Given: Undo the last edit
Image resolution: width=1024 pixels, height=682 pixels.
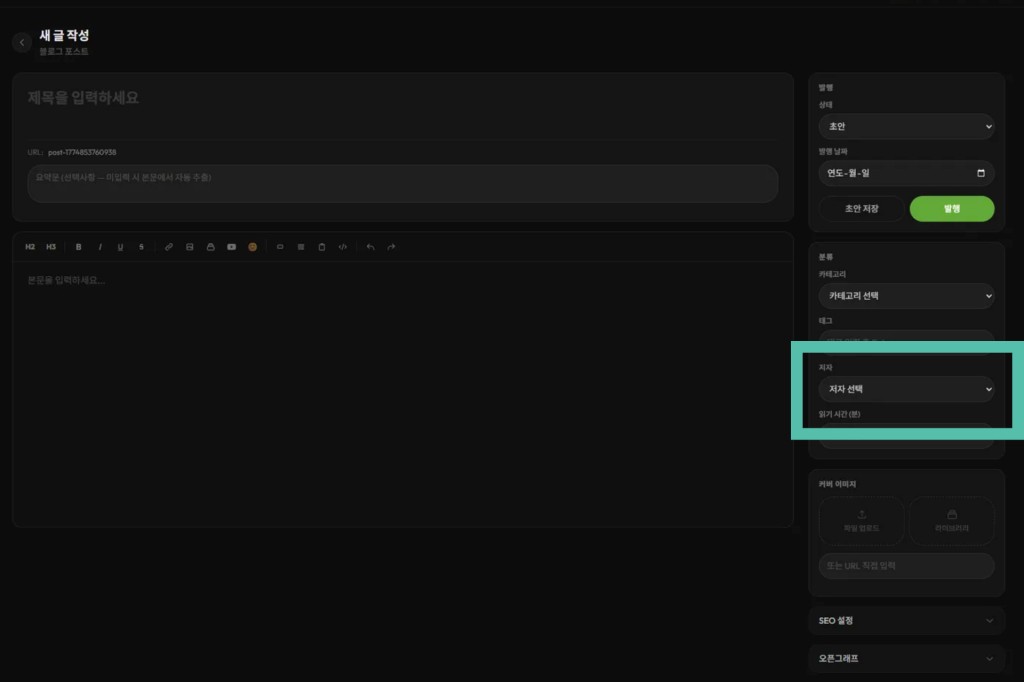Looking at the screenshot, I should click(x=370, y=247).
